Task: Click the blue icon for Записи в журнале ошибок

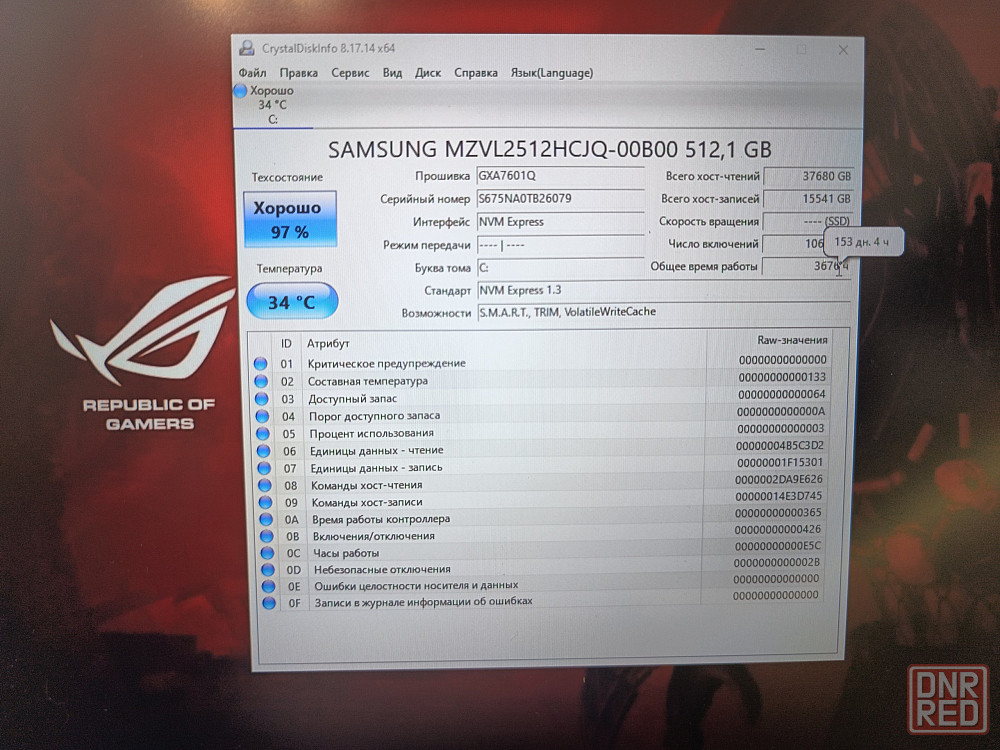Action: pos(269,603)
